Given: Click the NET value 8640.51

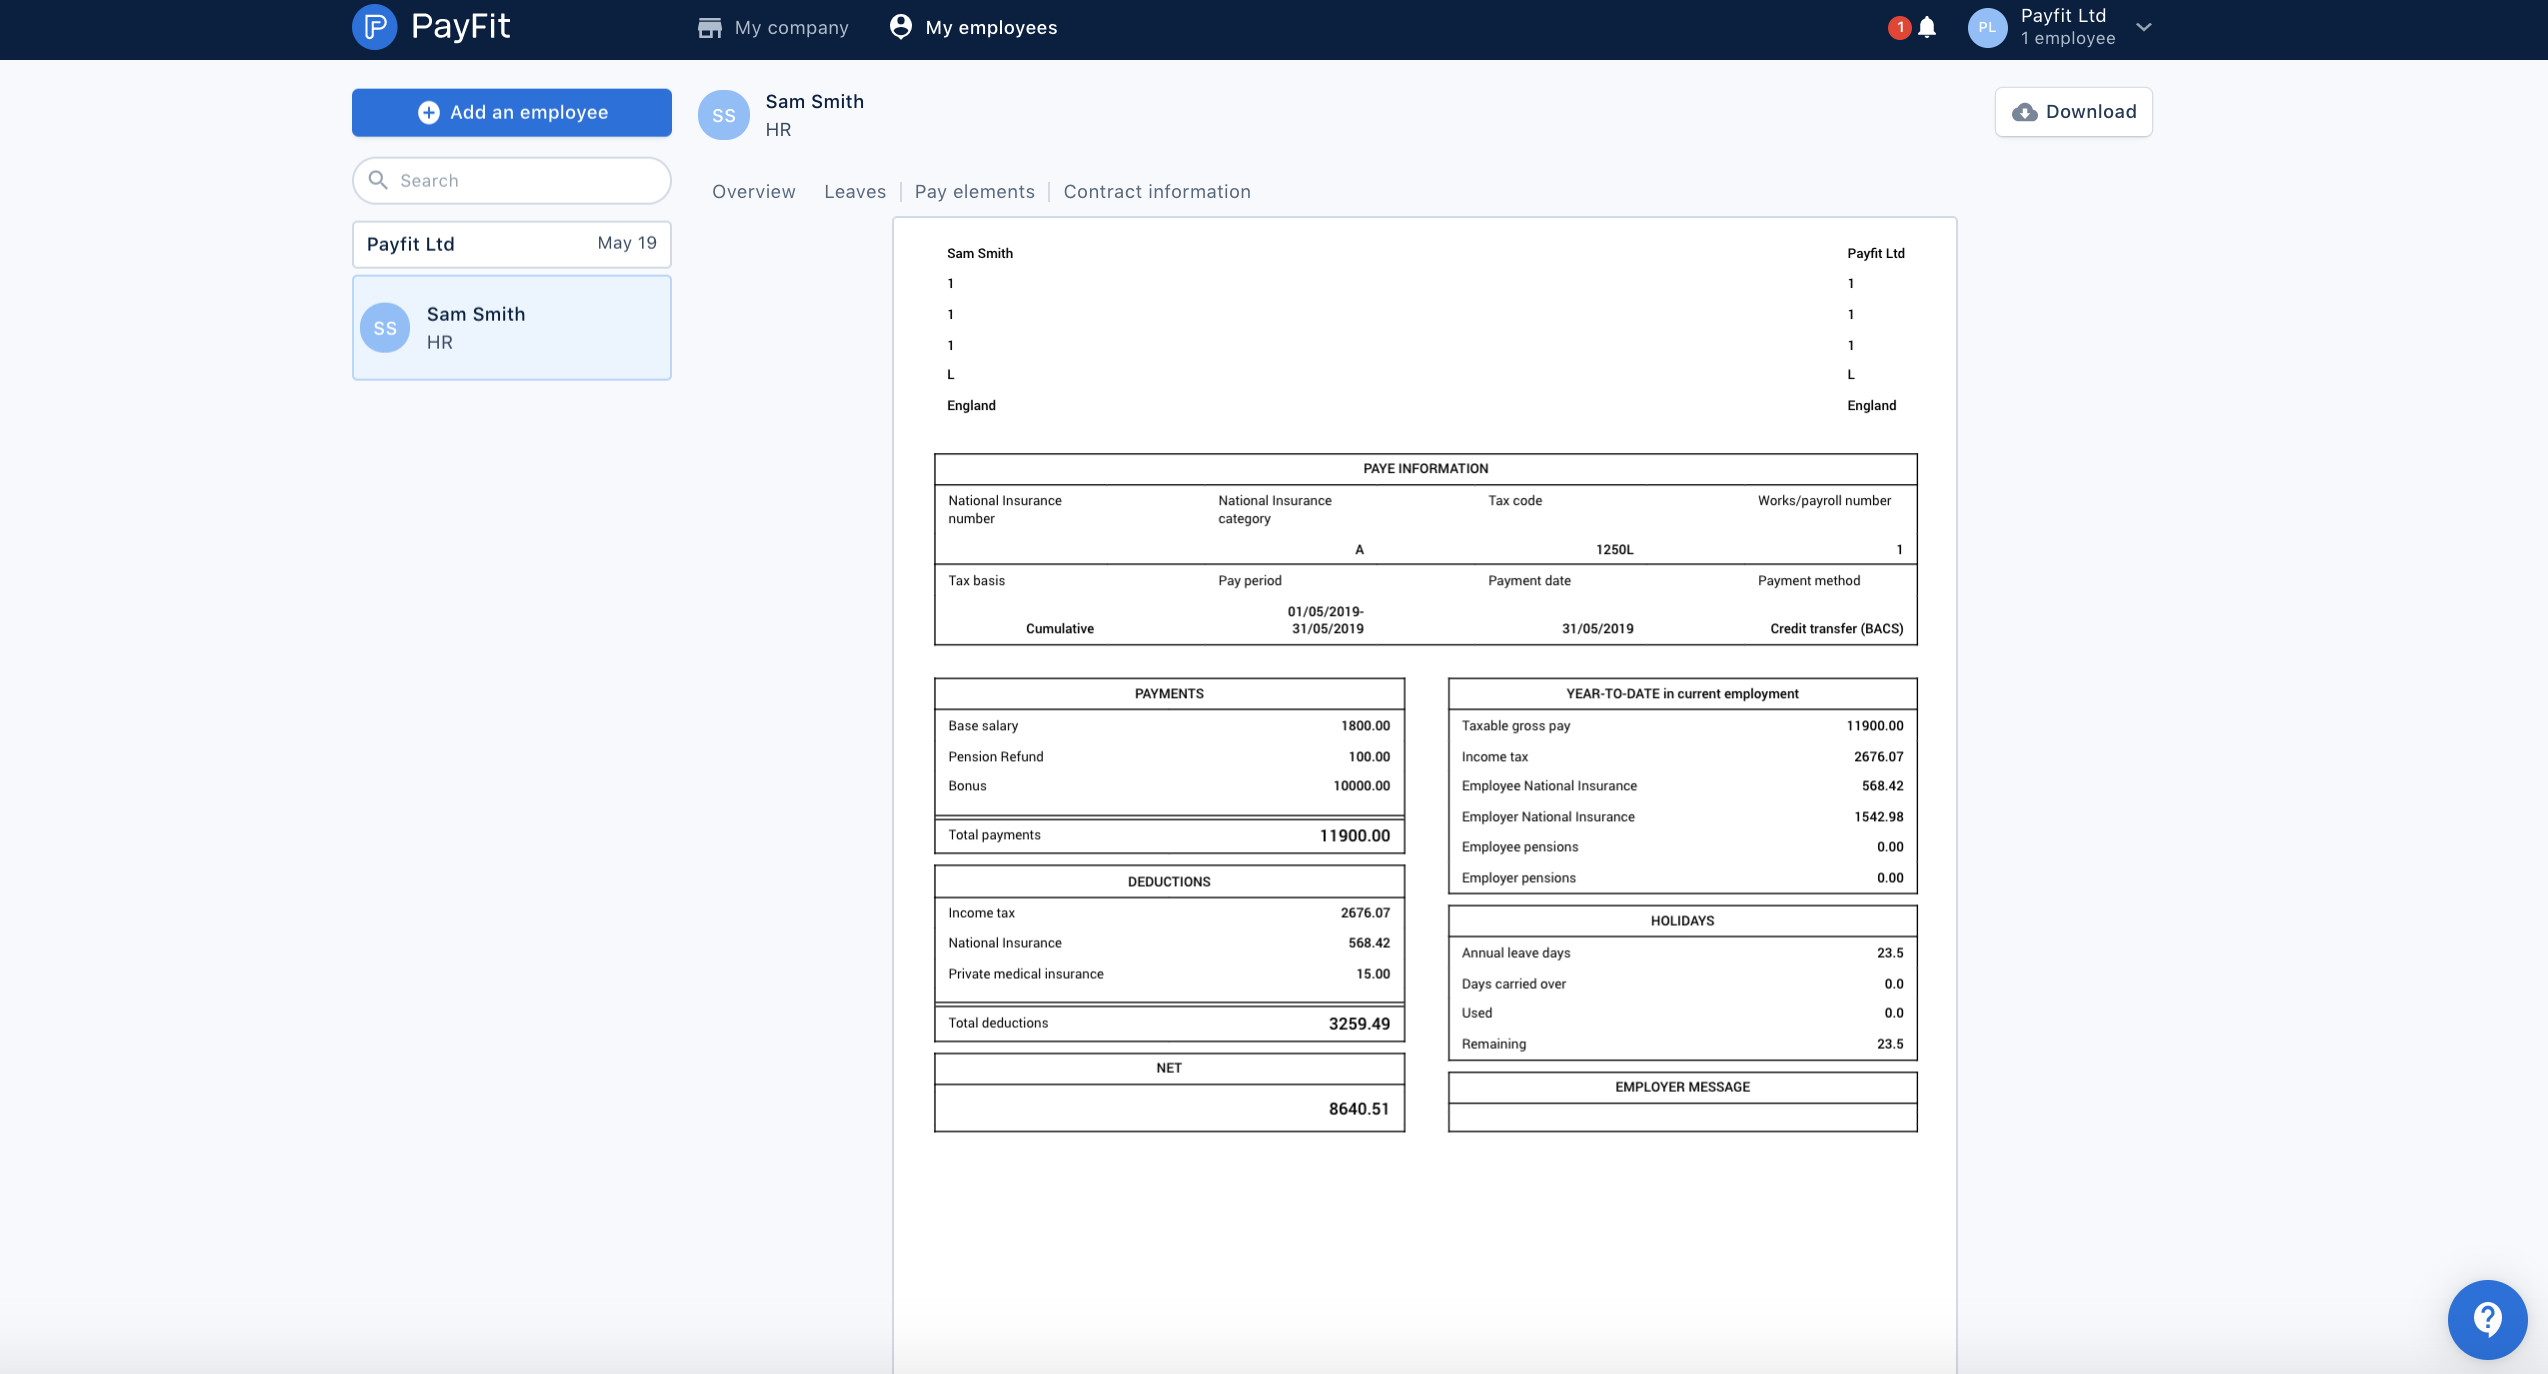Looking at the screenshot, I should [x=1359, y=1109].
